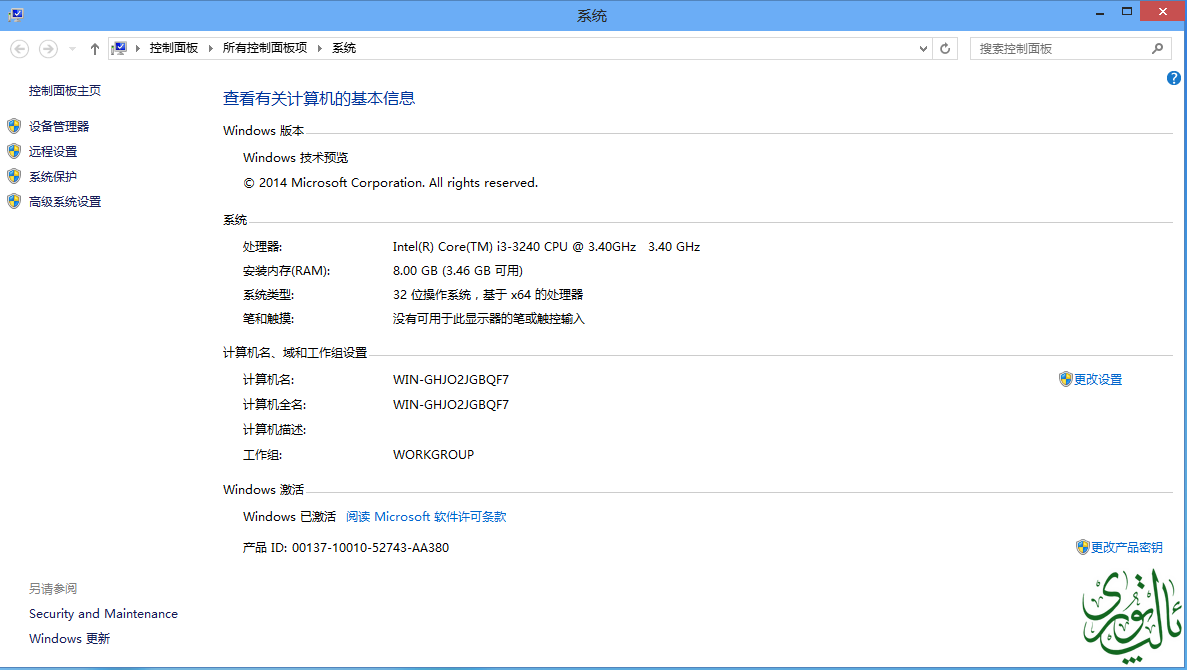
Task: Open 远程设置 link
Action: pyautogui.click(x=53, y=151)
